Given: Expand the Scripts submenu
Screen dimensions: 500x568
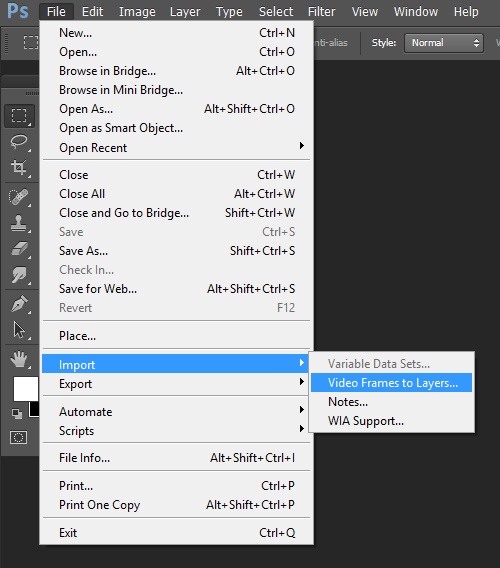Looking at the screenshot, I should (x=176, y=430).
